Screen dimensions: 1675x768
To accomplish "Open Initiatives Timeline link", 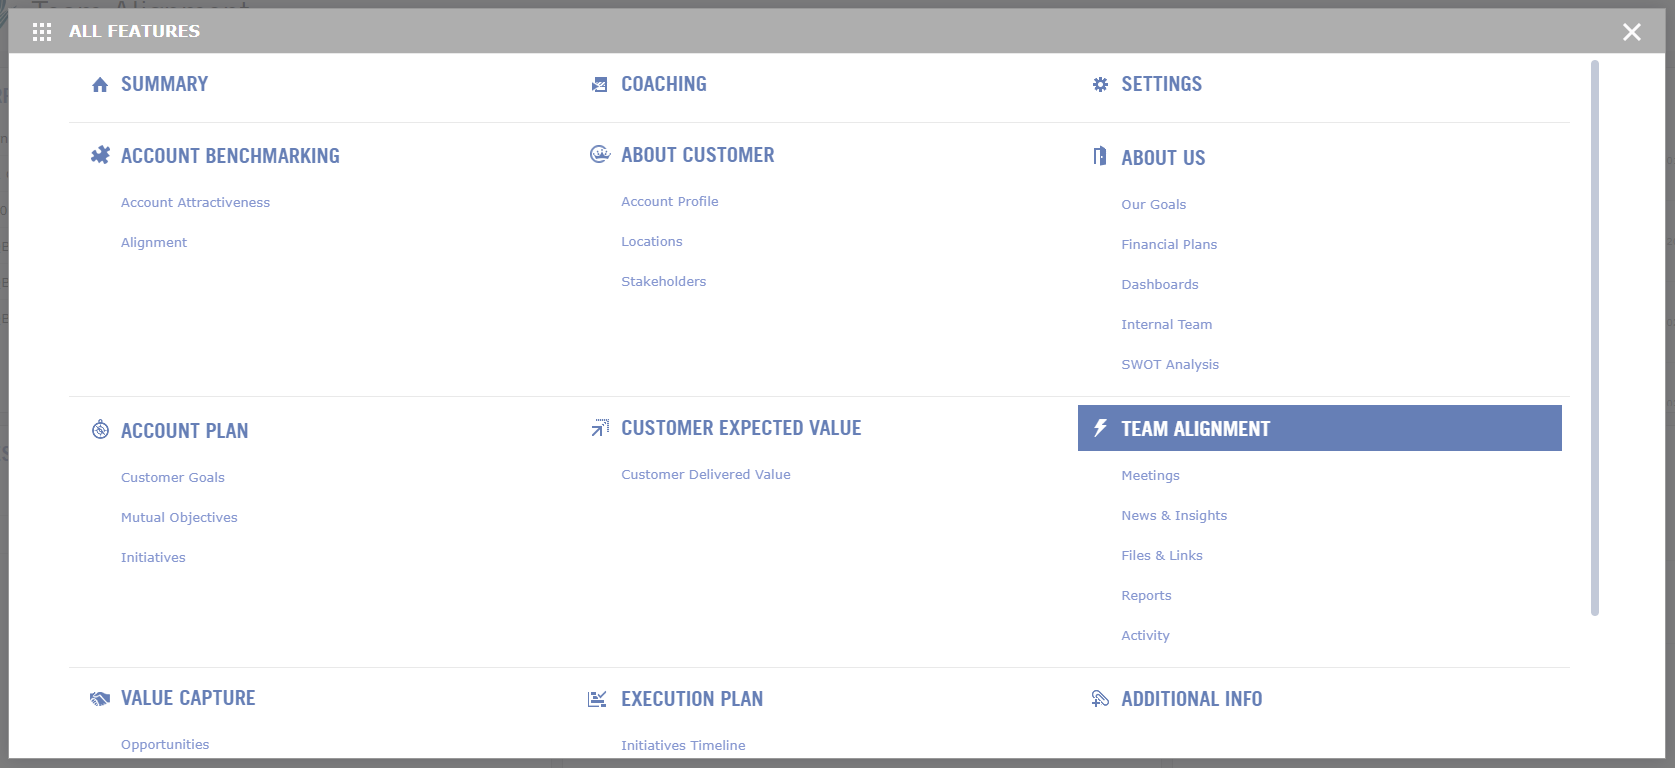I will point(683,745).
